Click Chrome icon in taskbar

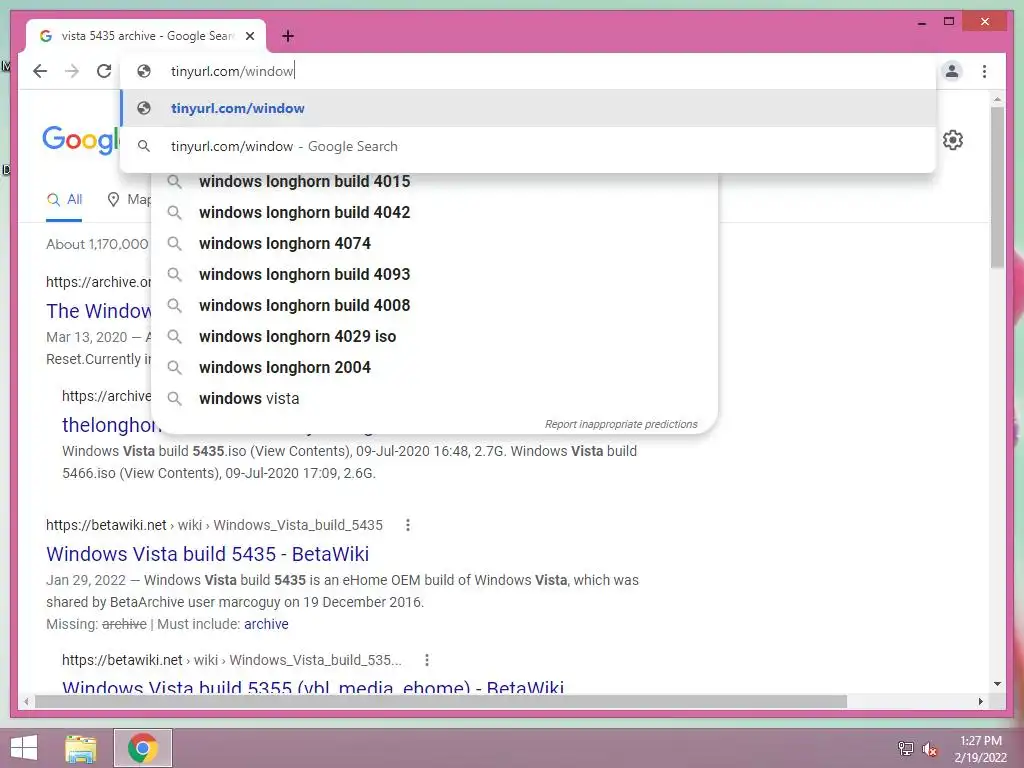pyautogui.click(x=142, y=748)
